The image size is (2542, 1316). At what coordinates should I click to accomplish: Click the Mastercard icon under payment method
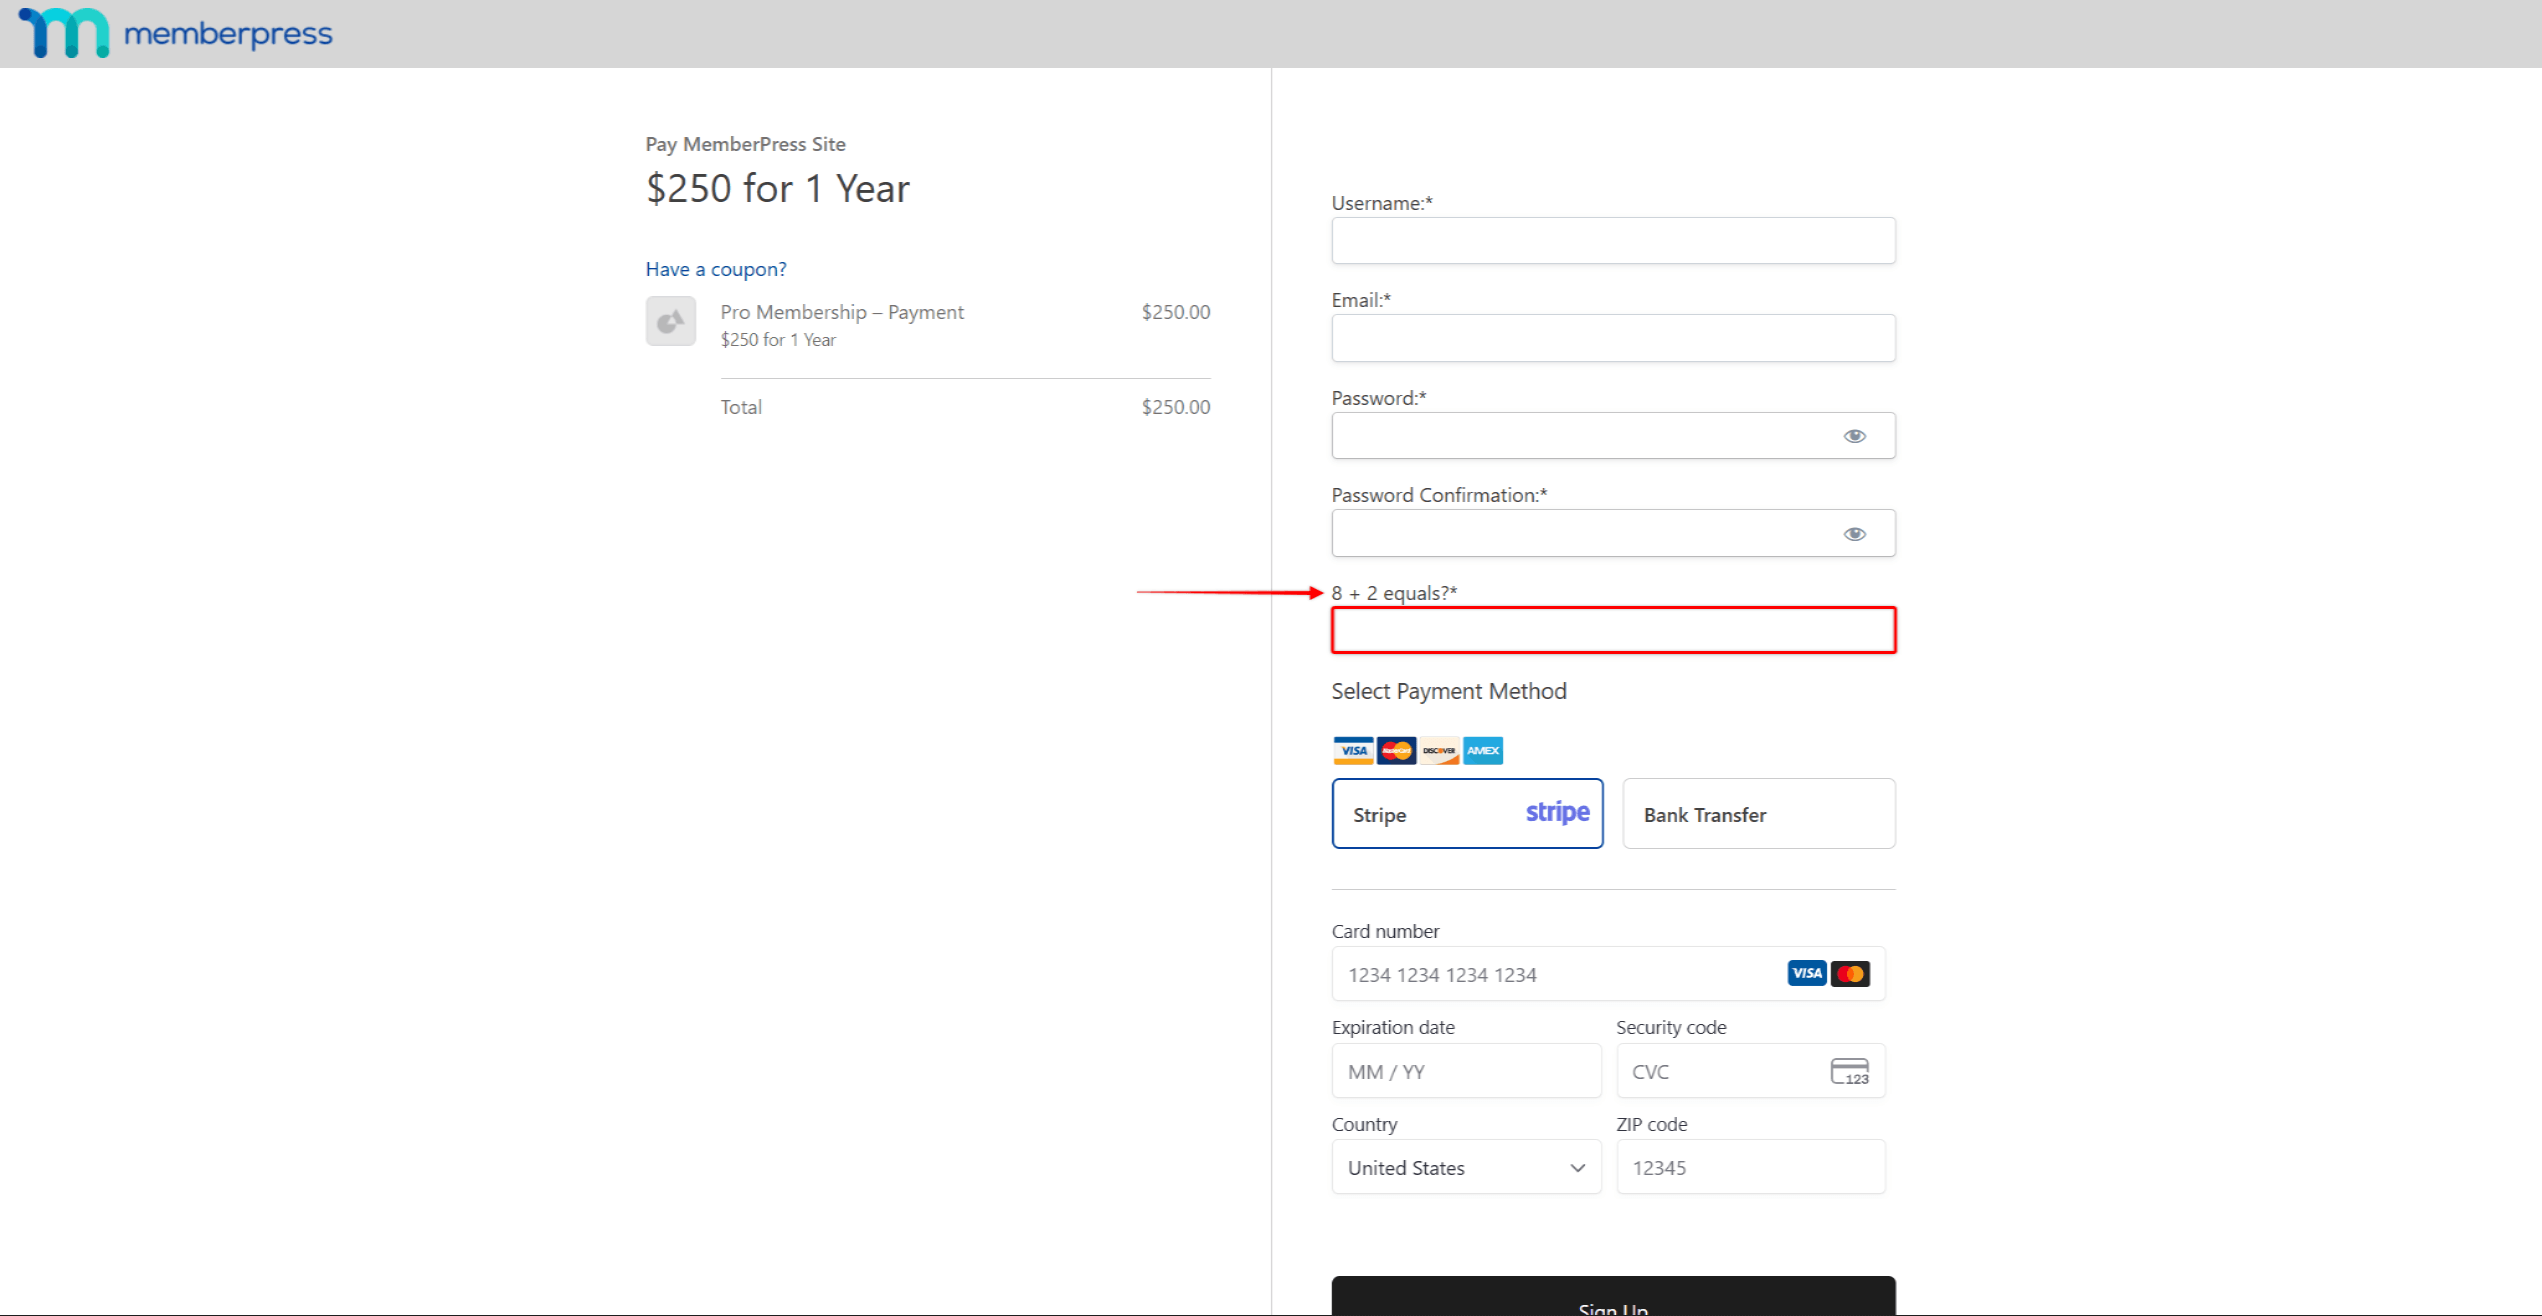pos(1396,750)
